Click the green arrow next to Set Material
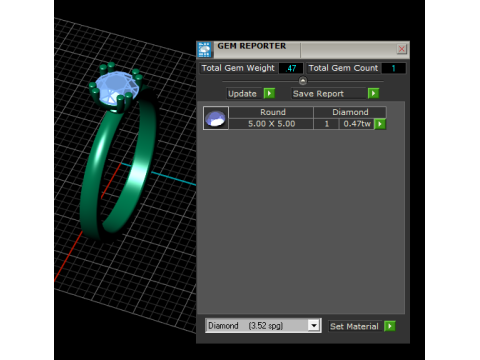Viewport: 480px width, 360px height. pyautogui.click(x=390, y=326)
